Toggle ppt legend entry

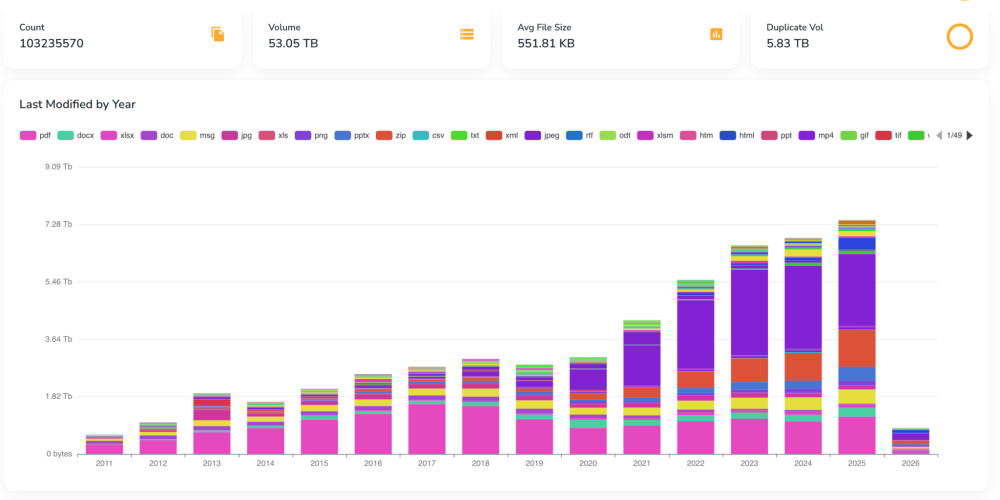[777, 135]
